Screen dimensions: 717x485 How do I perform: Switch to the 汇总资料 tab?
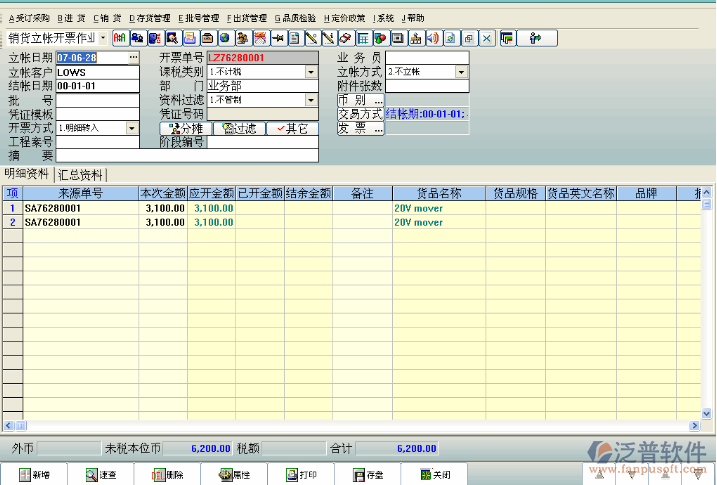(x=81, y=174)
